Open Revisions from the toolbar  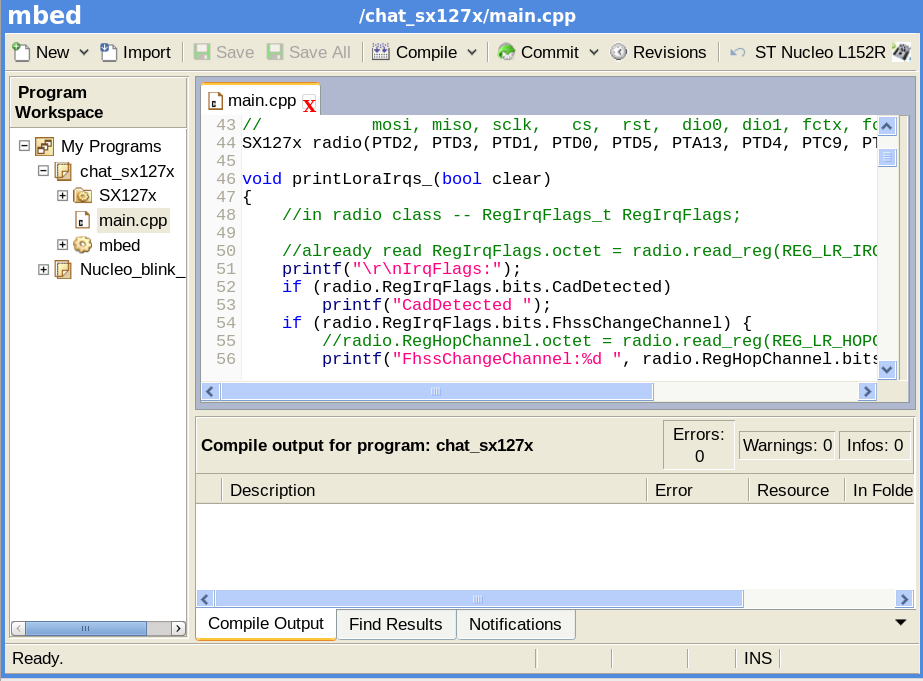point(659,52)
